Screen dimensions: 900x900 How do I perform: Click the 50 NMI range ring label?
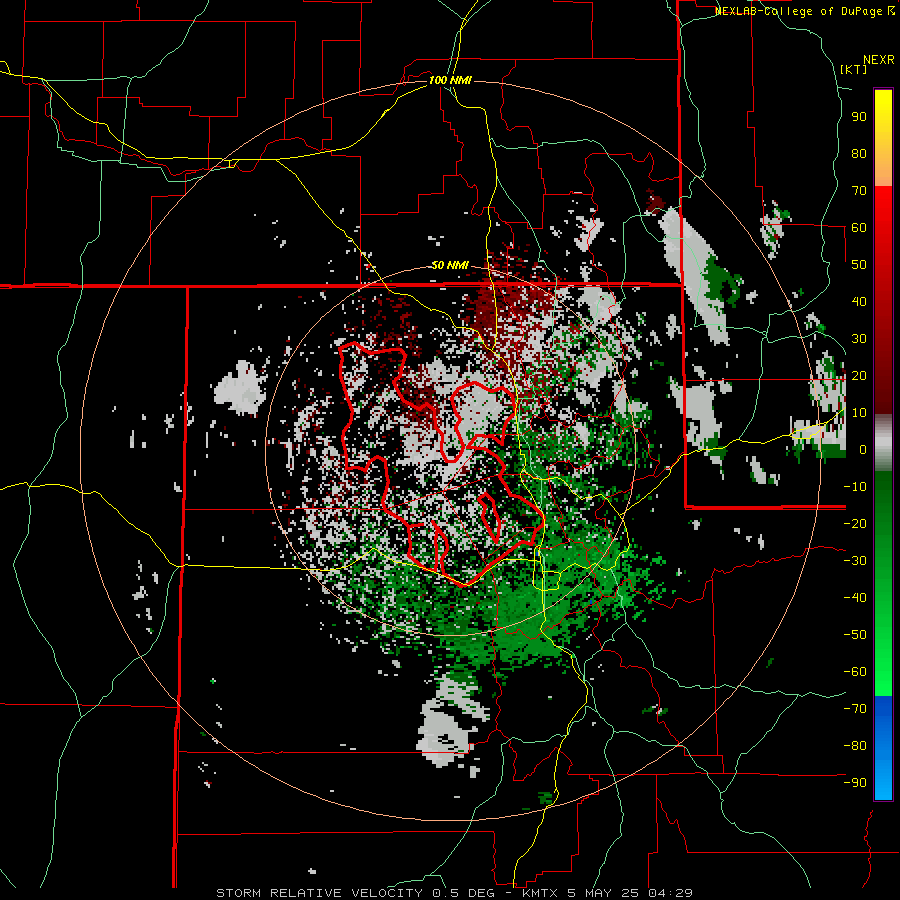click(449, 265)
